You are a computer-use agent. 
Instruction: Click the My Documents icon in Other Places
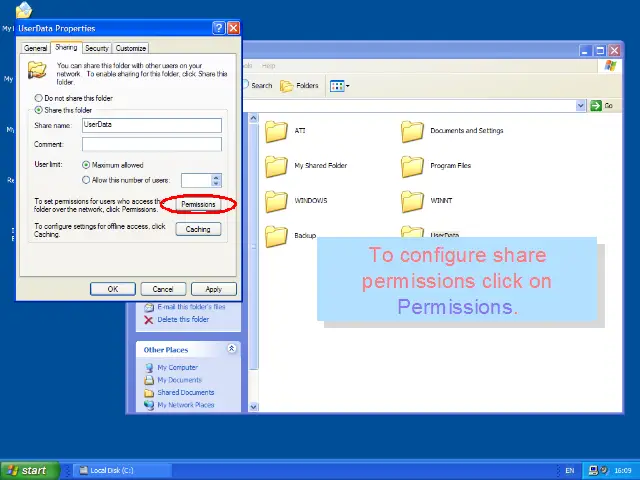click(x=149, y=380)
